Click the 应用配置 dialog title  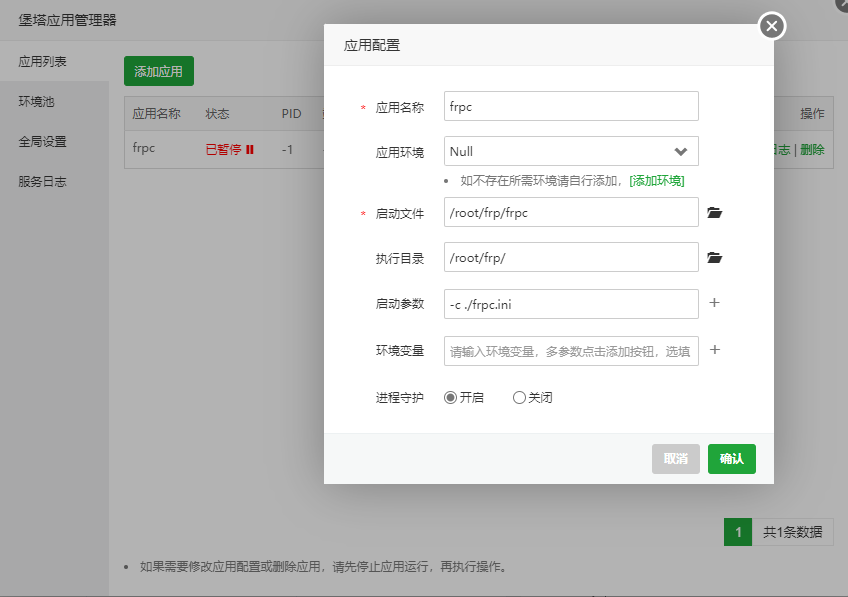372,45
